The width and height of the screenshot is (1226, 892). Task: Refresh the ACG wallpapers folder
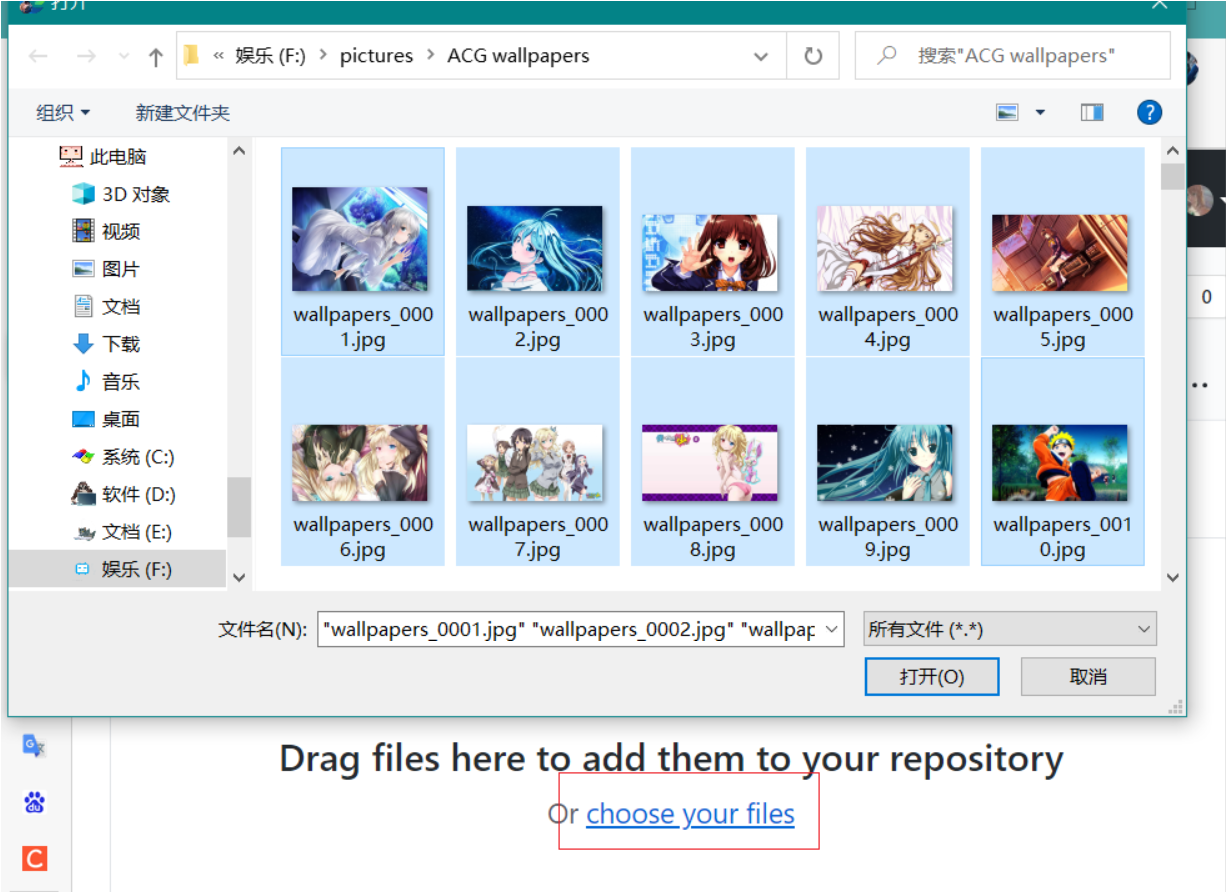(x=813, y=56)
